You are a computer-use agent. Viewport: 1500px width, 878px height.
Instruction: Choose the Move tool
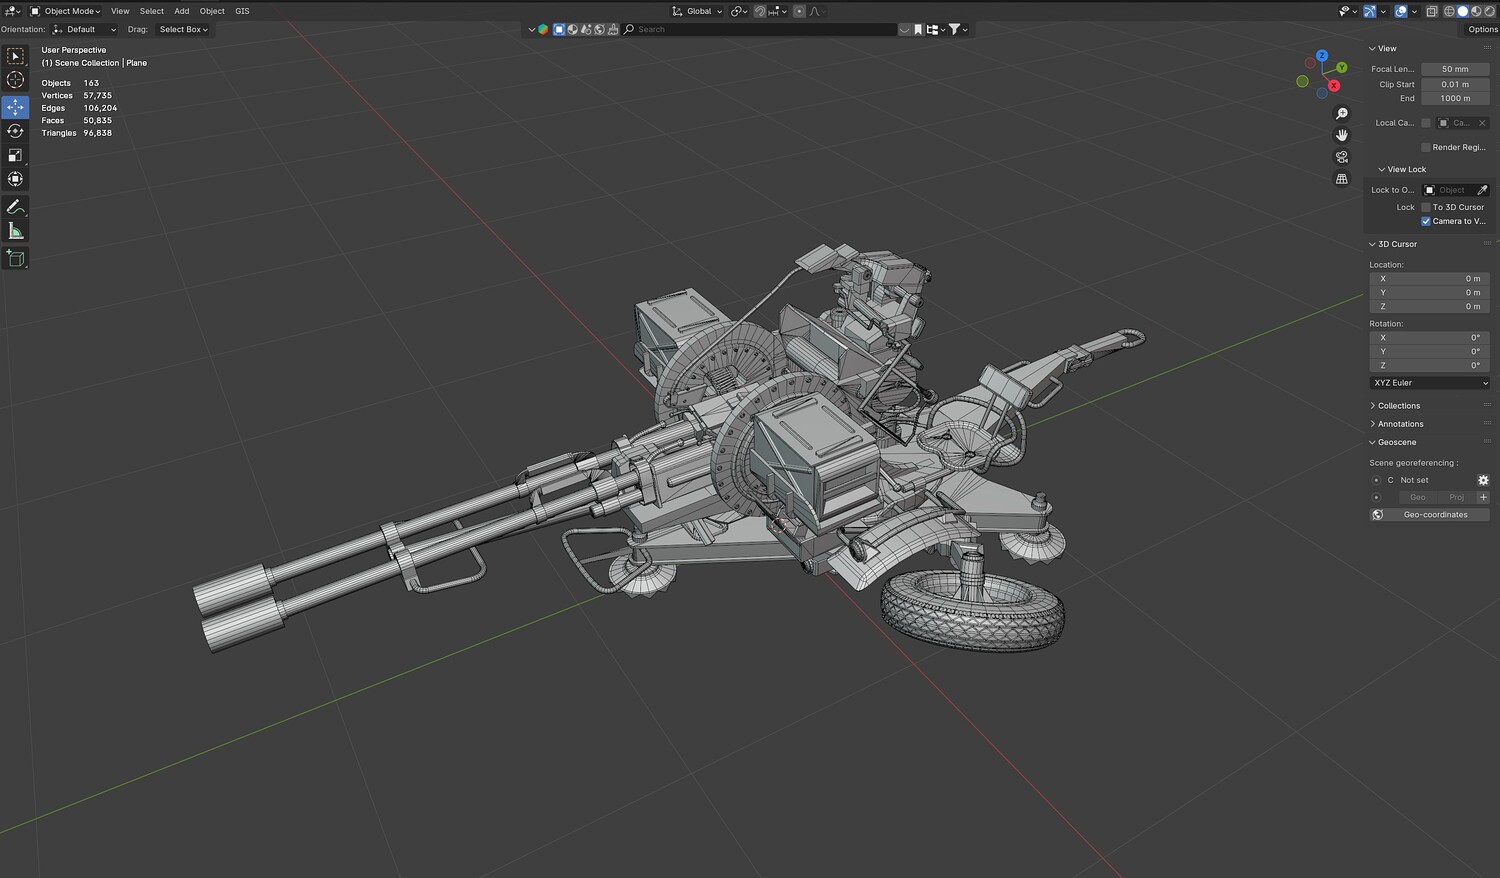pyautogui.click(x=15, y=107)
